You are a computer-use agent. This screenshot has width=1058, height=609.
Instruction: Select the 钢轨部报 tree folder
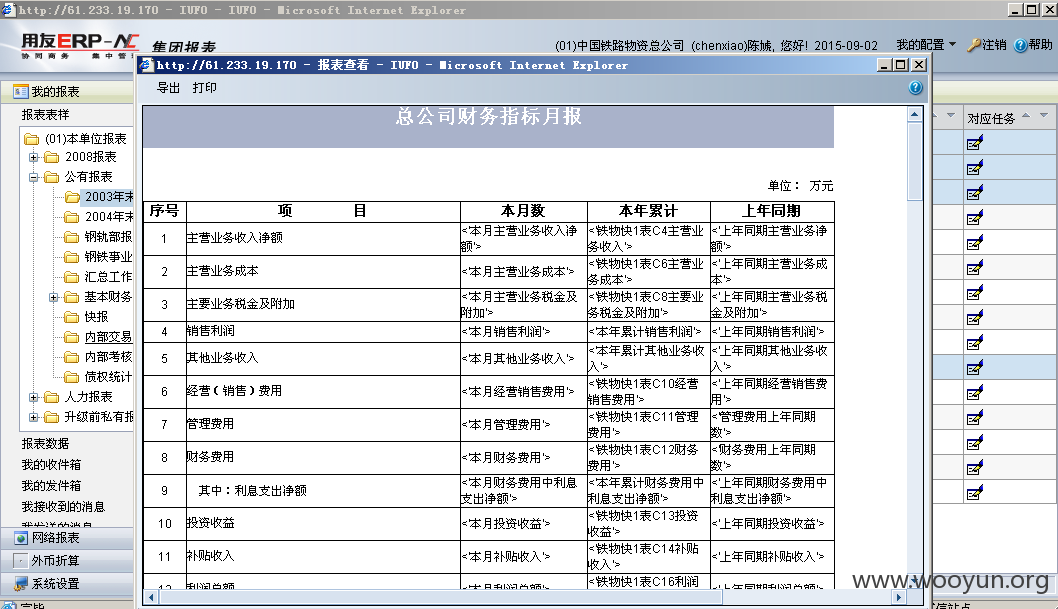[x=108, y=237]
